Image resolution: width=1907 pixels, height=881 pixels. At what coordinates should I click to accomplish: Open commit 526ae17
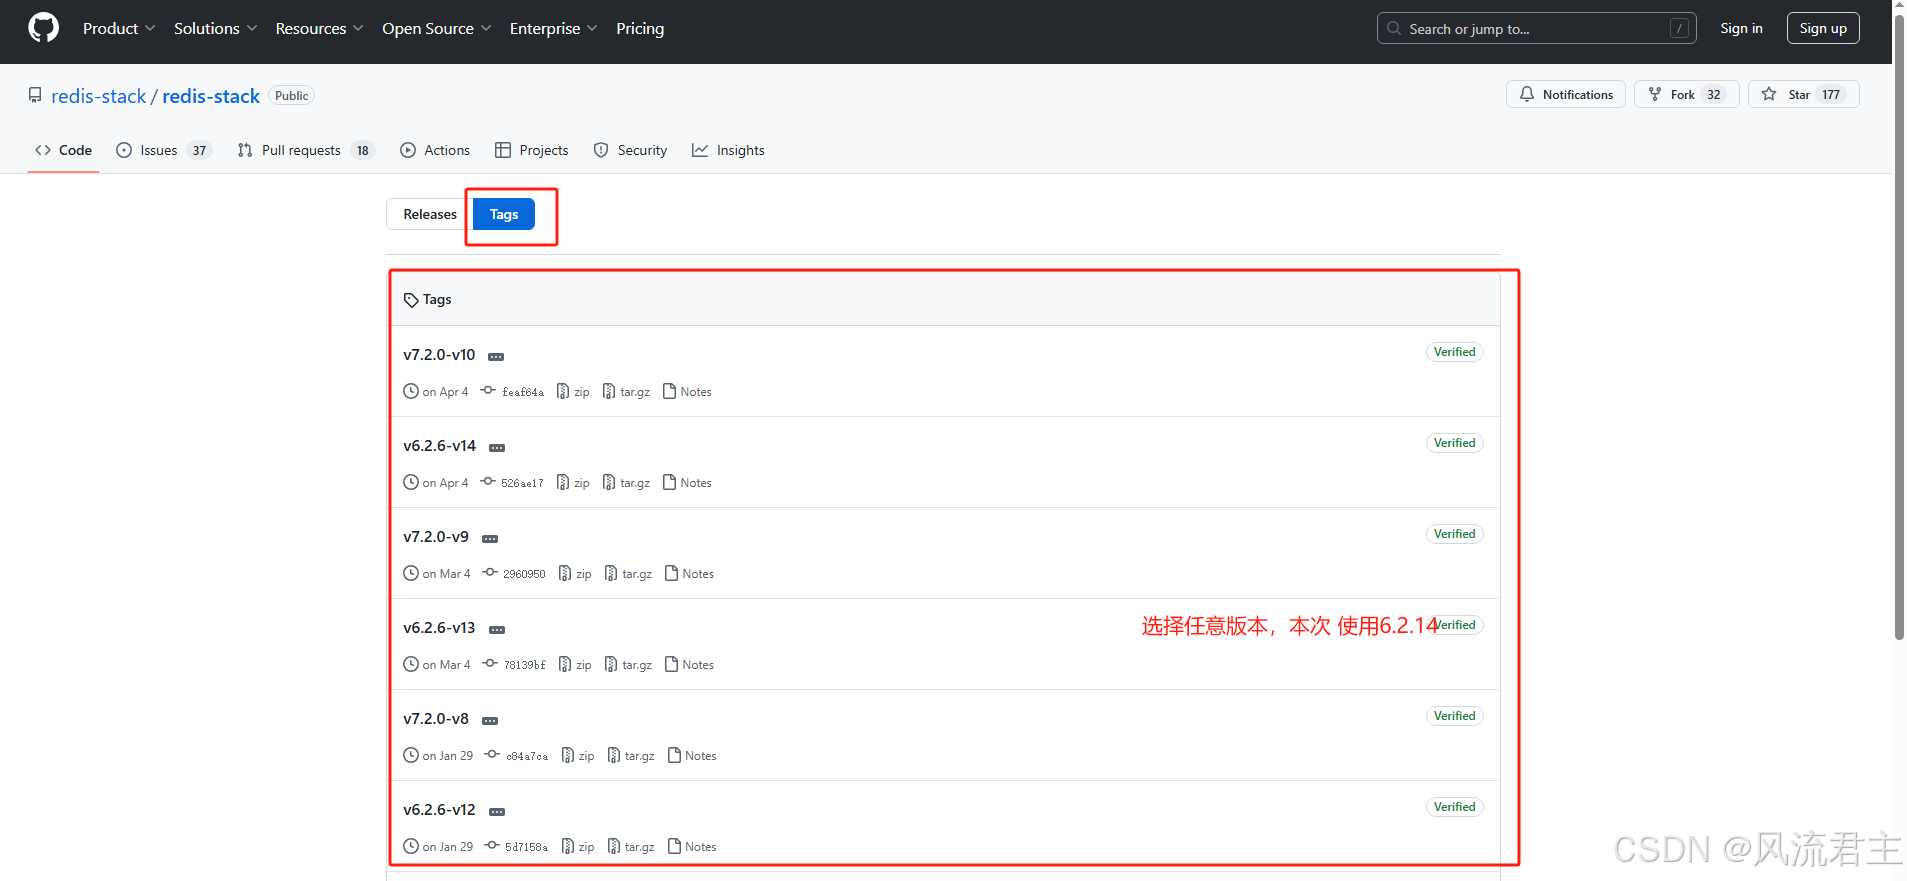click(512, 483)
